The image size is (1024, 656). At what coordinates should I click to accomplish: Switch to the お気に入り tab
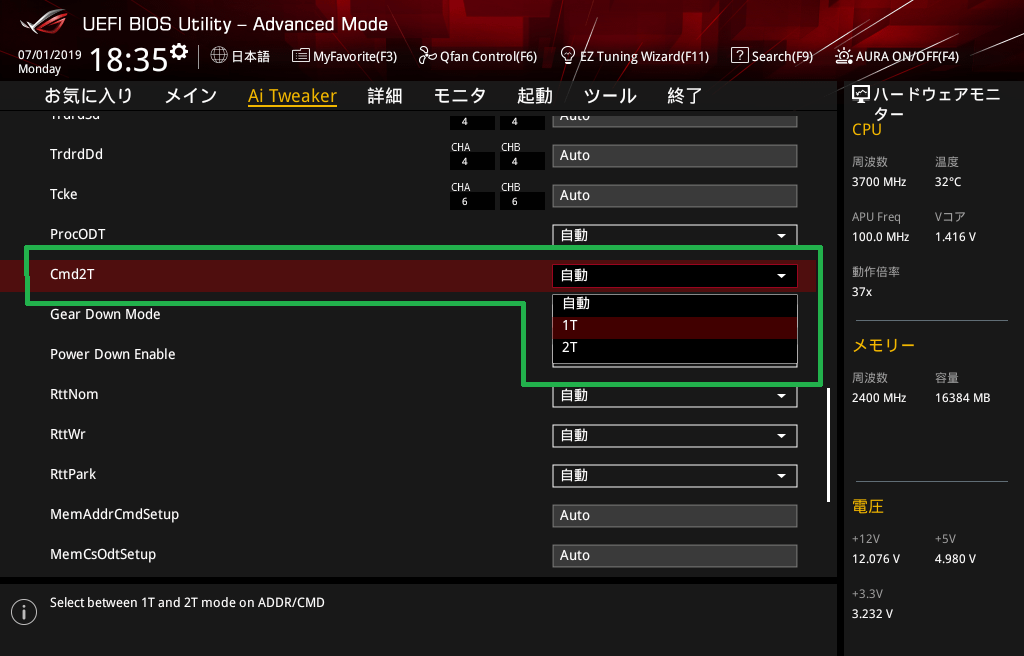pyautogui.click(x=88, y=96)
